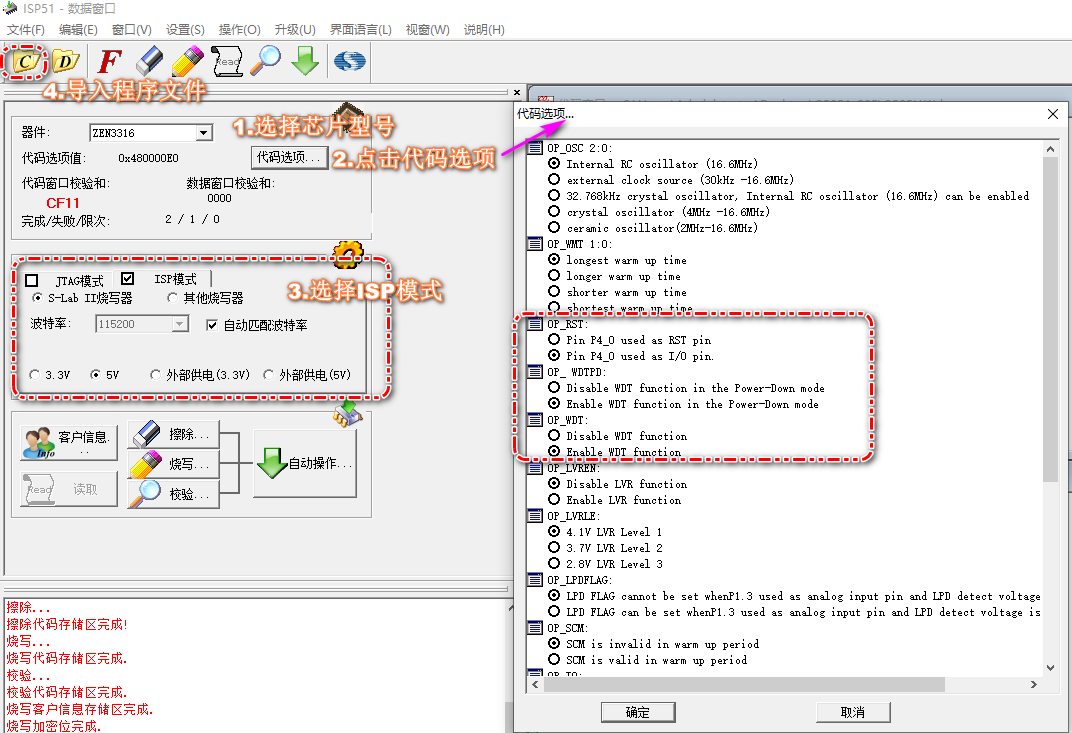Click the Read scroll toolbar icon
This screenshot has height=733, width=1072.
[227, 61]
